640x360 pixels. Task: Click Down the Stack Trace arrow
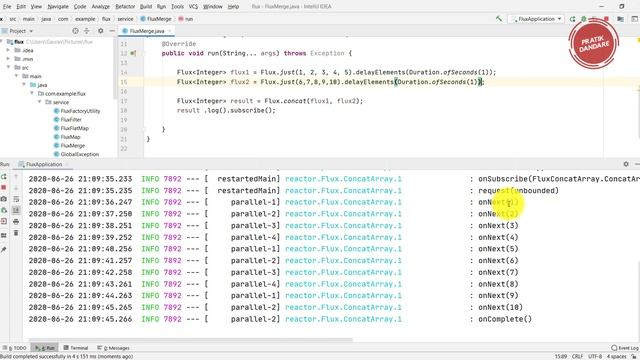[16, 188]
